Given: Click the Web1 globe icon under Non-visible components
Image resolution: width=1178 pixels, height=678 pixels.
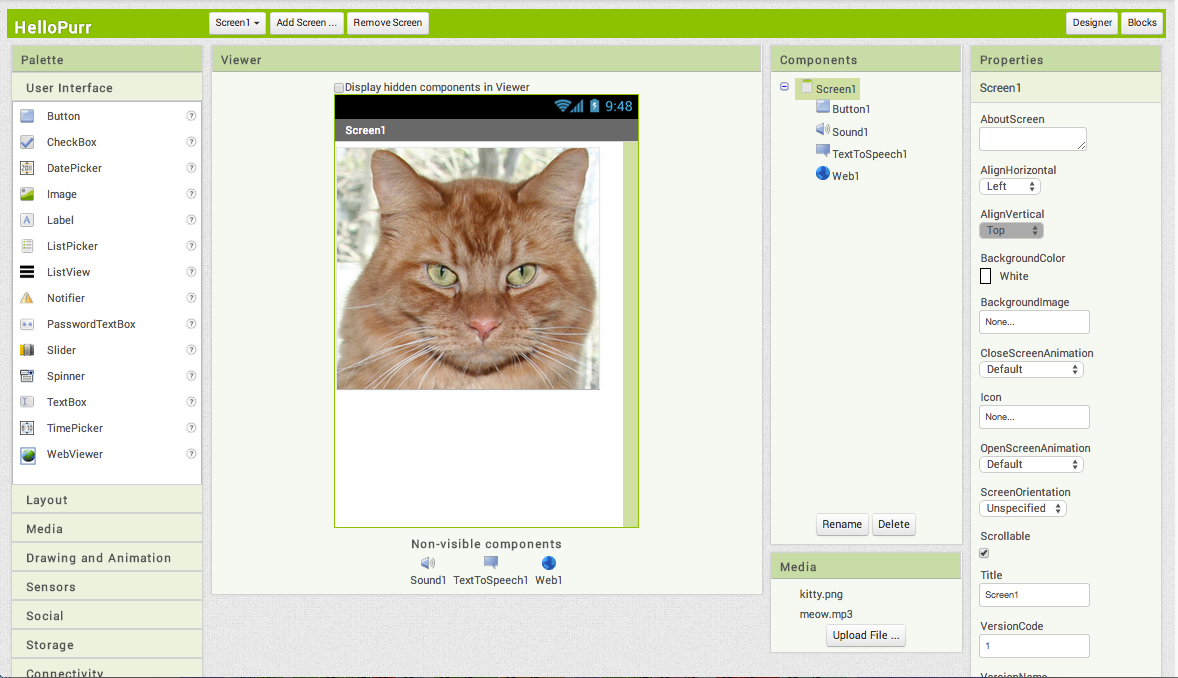Looking at the screenshot, I should tap(548, 563).
